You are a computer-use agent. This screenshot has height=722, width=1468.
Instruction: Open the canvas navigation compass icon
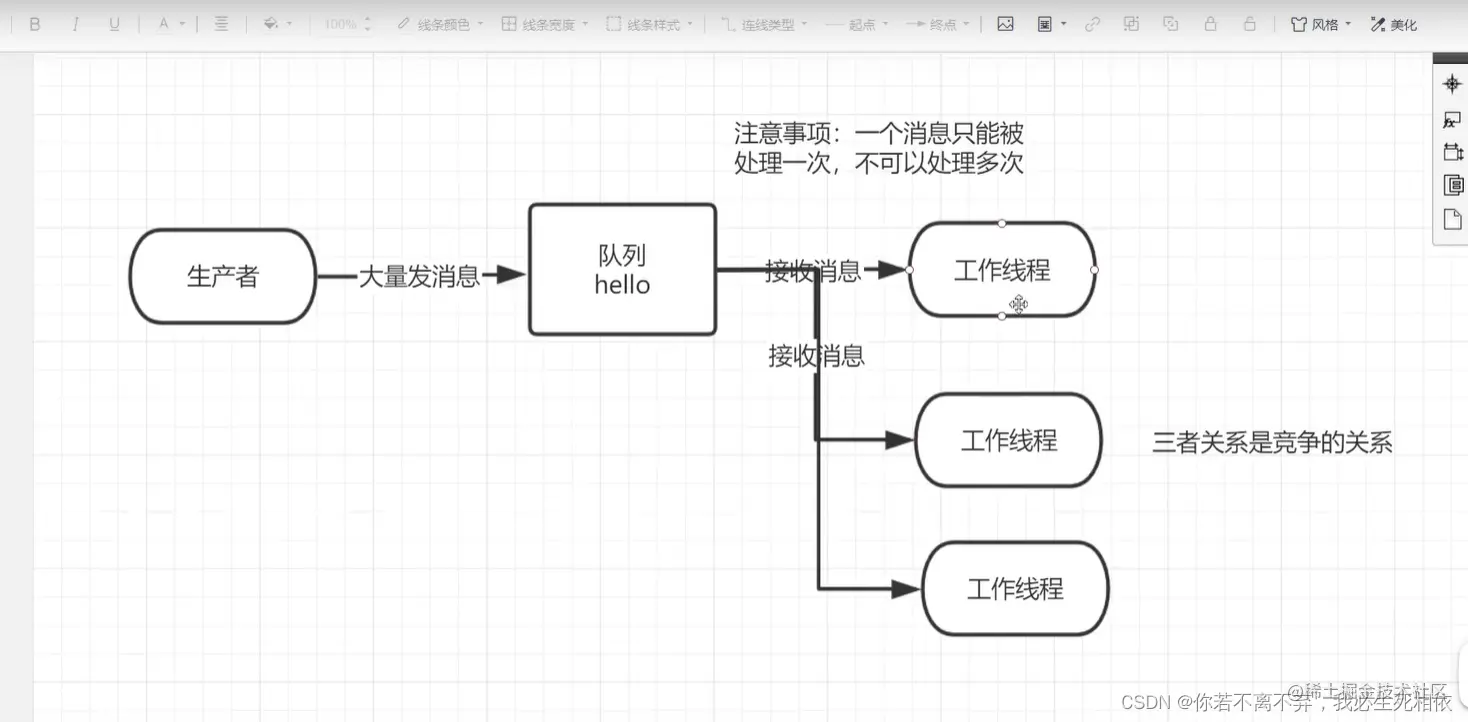point(1451,84)
